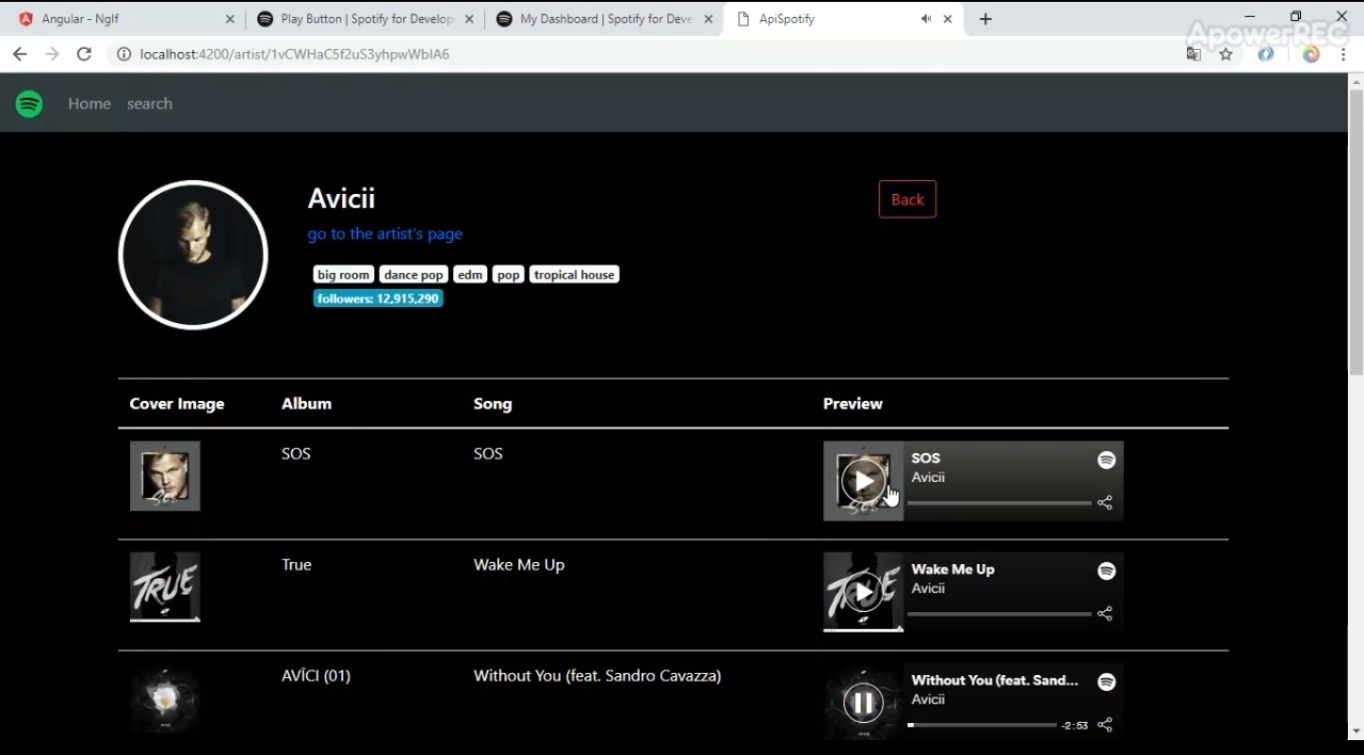Open the Spotify icon on the SOS preview player
The height and width of the screenshot is (755, 1364).
click(1106, 460)
